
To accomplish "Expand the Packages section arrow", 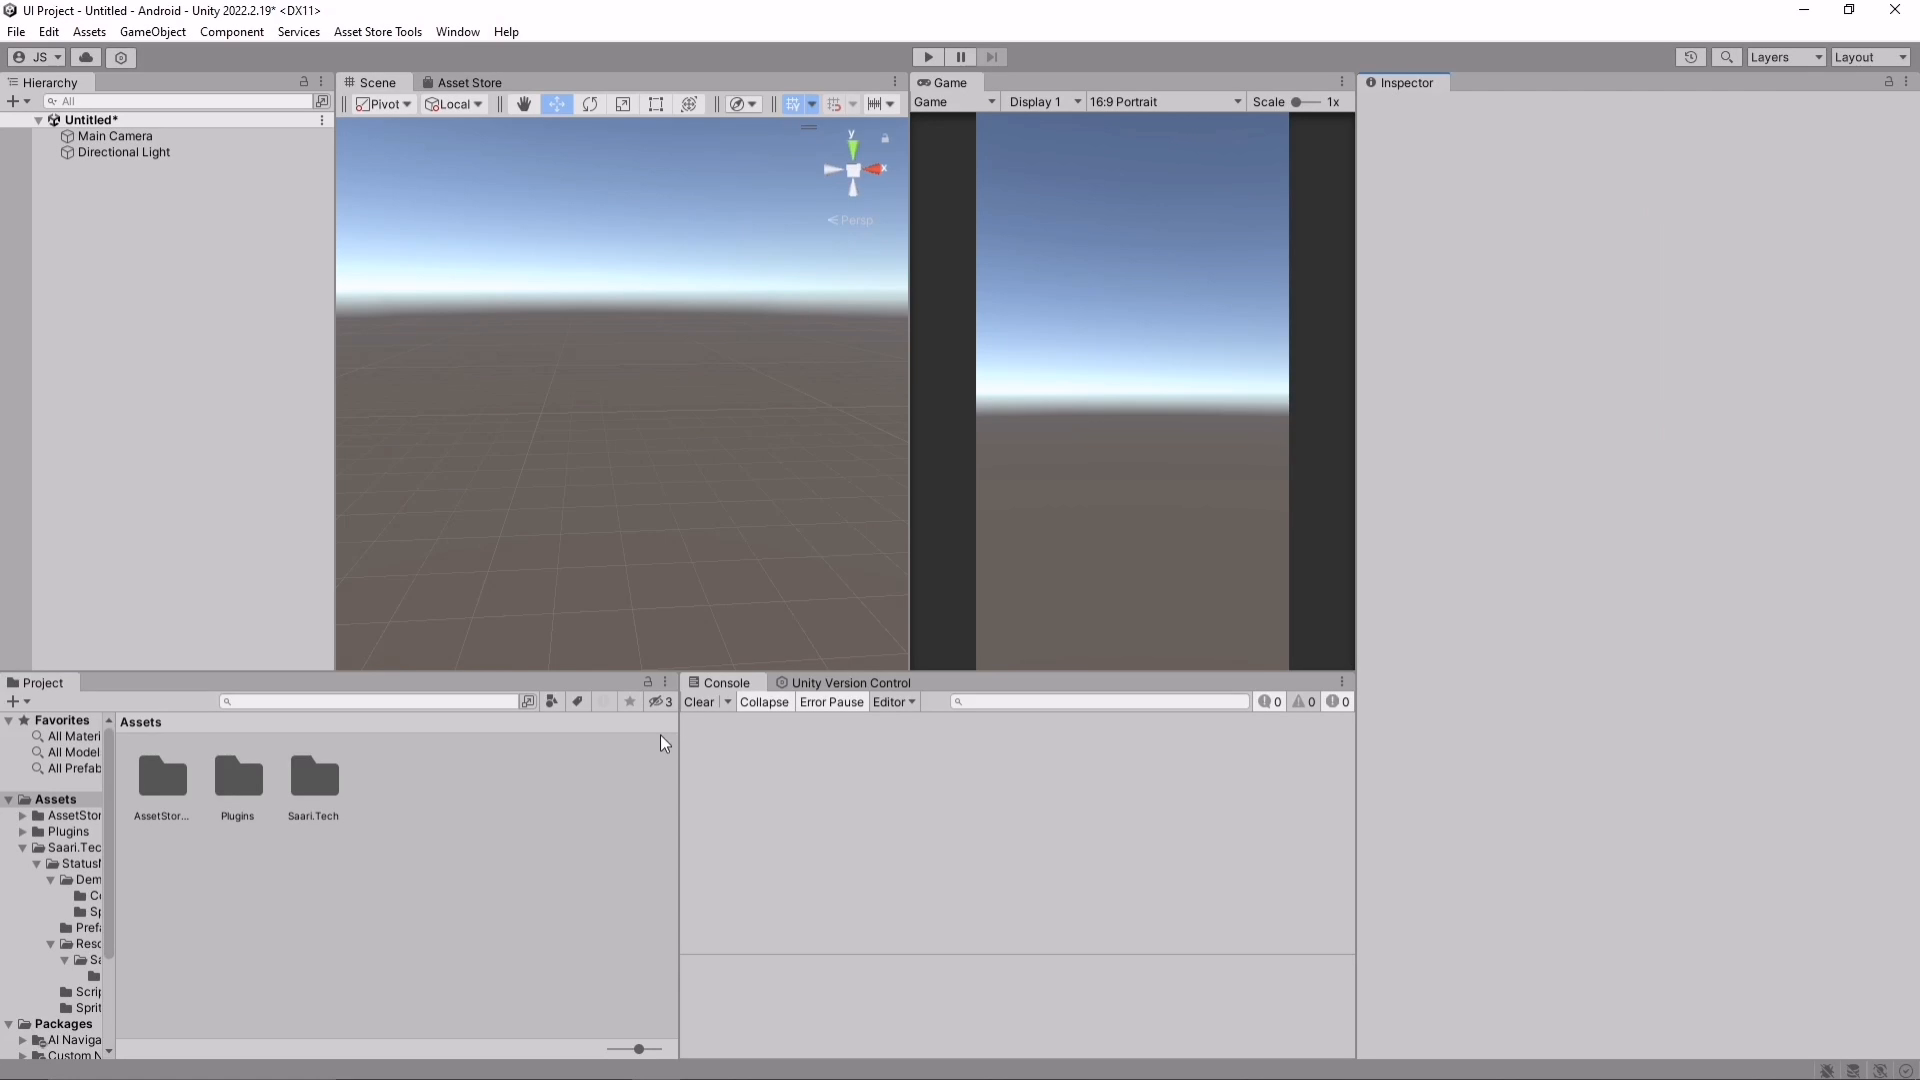I will point(8,1024).
